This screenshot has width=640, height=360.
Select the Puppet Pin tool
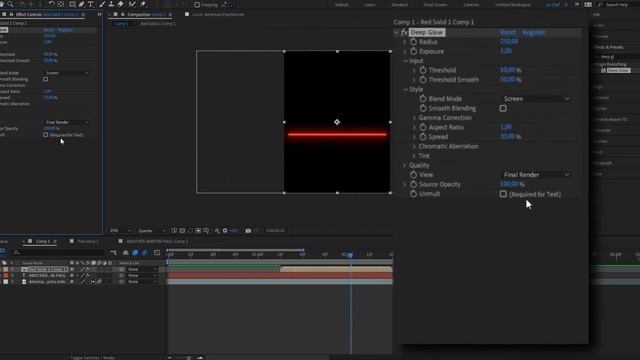click(x=143, y=4)
